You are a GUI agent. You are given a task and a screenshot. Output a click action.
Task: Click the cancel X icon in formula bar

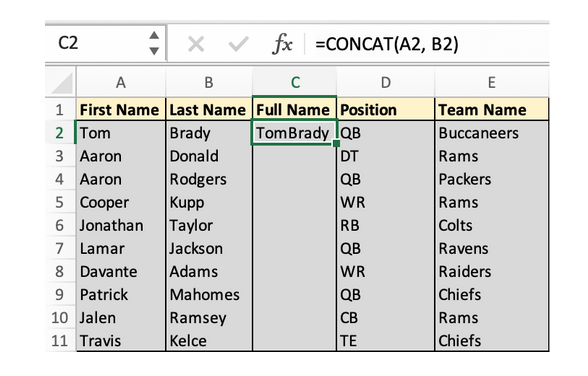[x=196, y=44]
